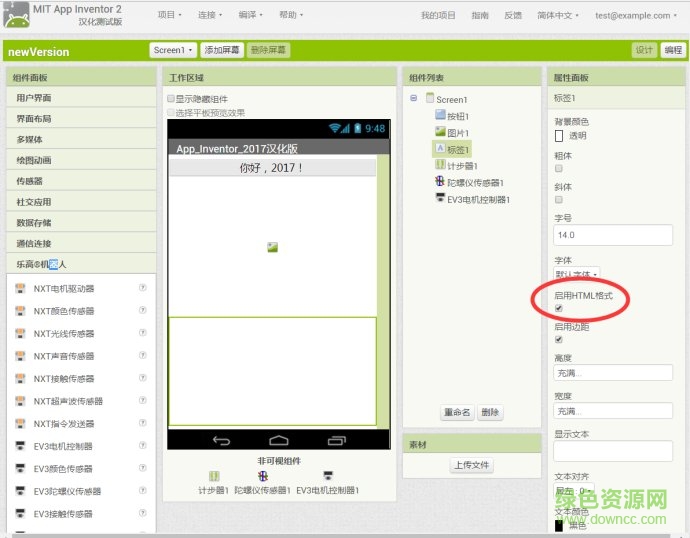Viewport: 690px width, 538px height.
Task: Click the NXT电机驱动器 component icon
Action: tap(20, 289)
